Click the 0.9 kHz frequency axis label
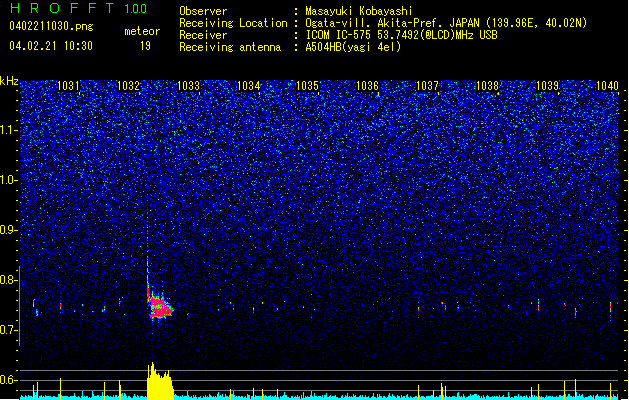Image resolution: width=629 pixels, height=400 pixels. [9, 230]
